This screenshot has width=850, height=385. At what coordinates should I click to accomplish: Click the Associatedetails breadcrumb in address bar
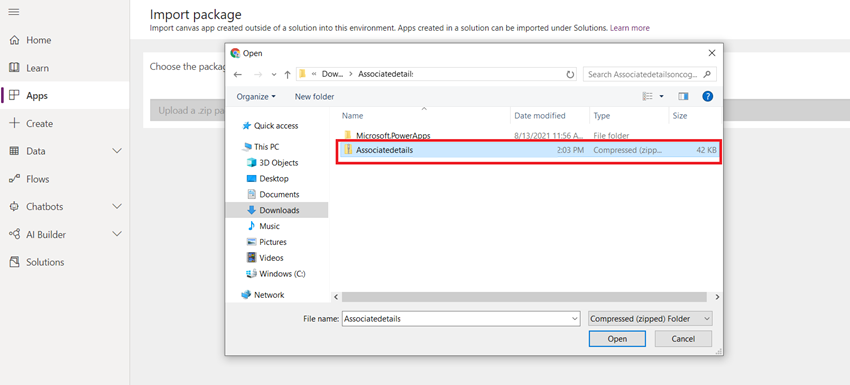tap(385, 74)
